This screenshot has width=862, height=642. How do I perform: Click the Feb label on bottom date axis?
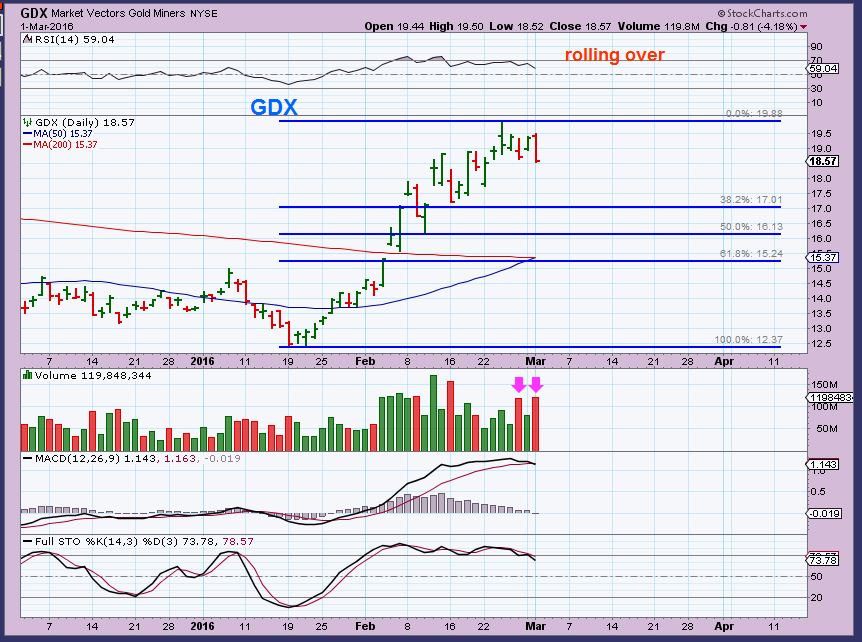(365, 626)
